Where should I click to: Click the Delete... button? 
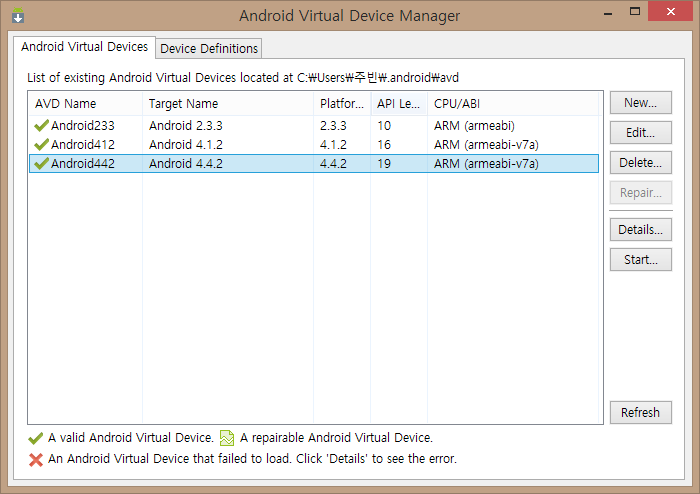(x=641, y=162)
